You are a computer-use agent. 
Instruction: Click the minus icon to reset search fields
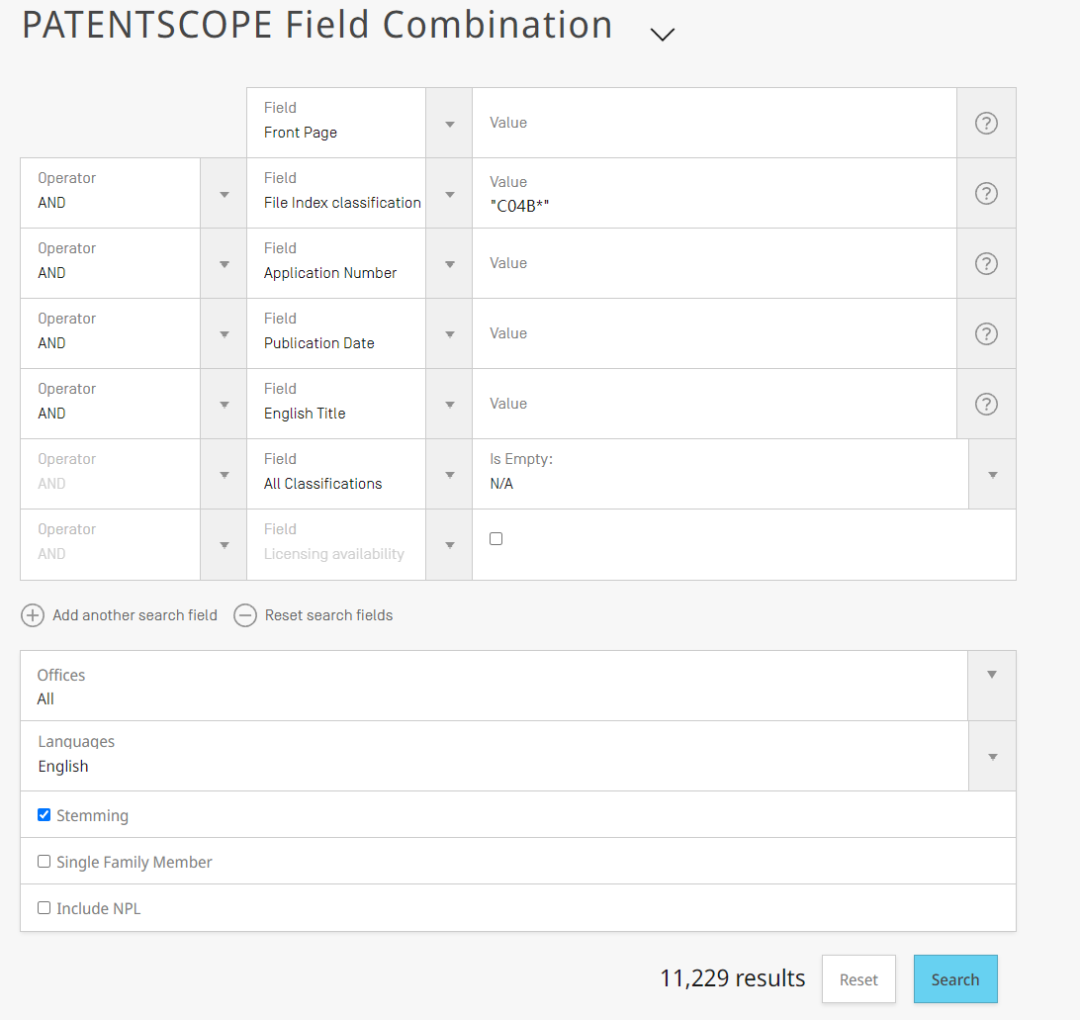coord(245,615)
